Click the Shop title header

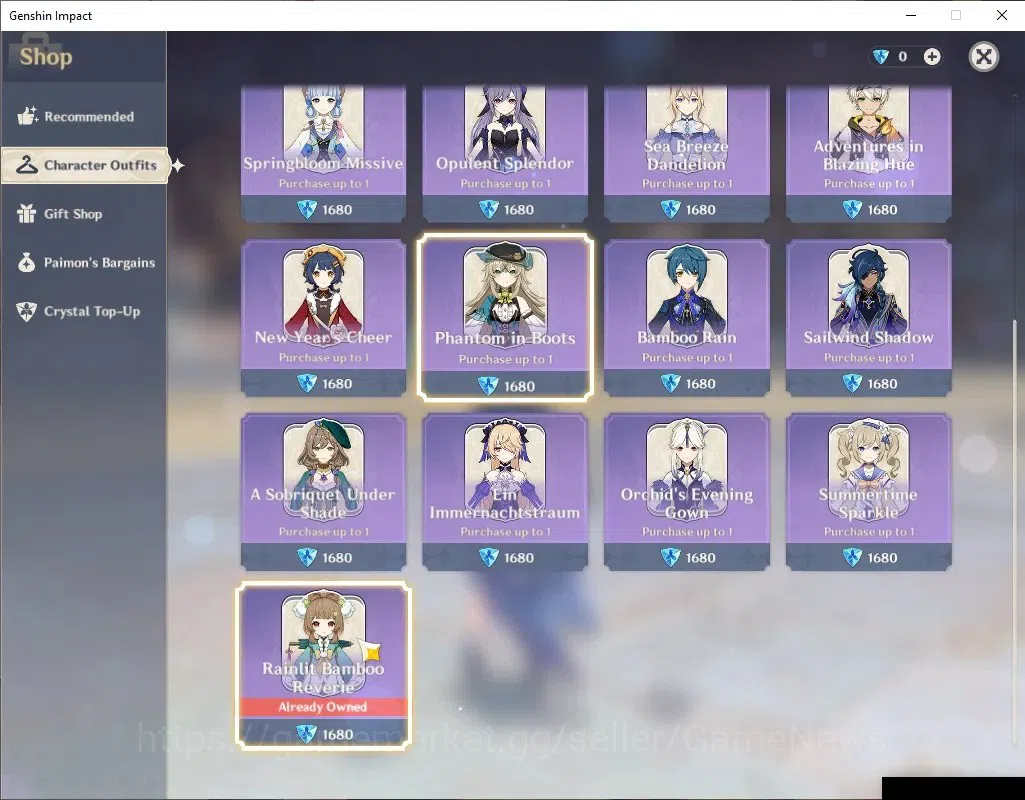coord(46,57)
